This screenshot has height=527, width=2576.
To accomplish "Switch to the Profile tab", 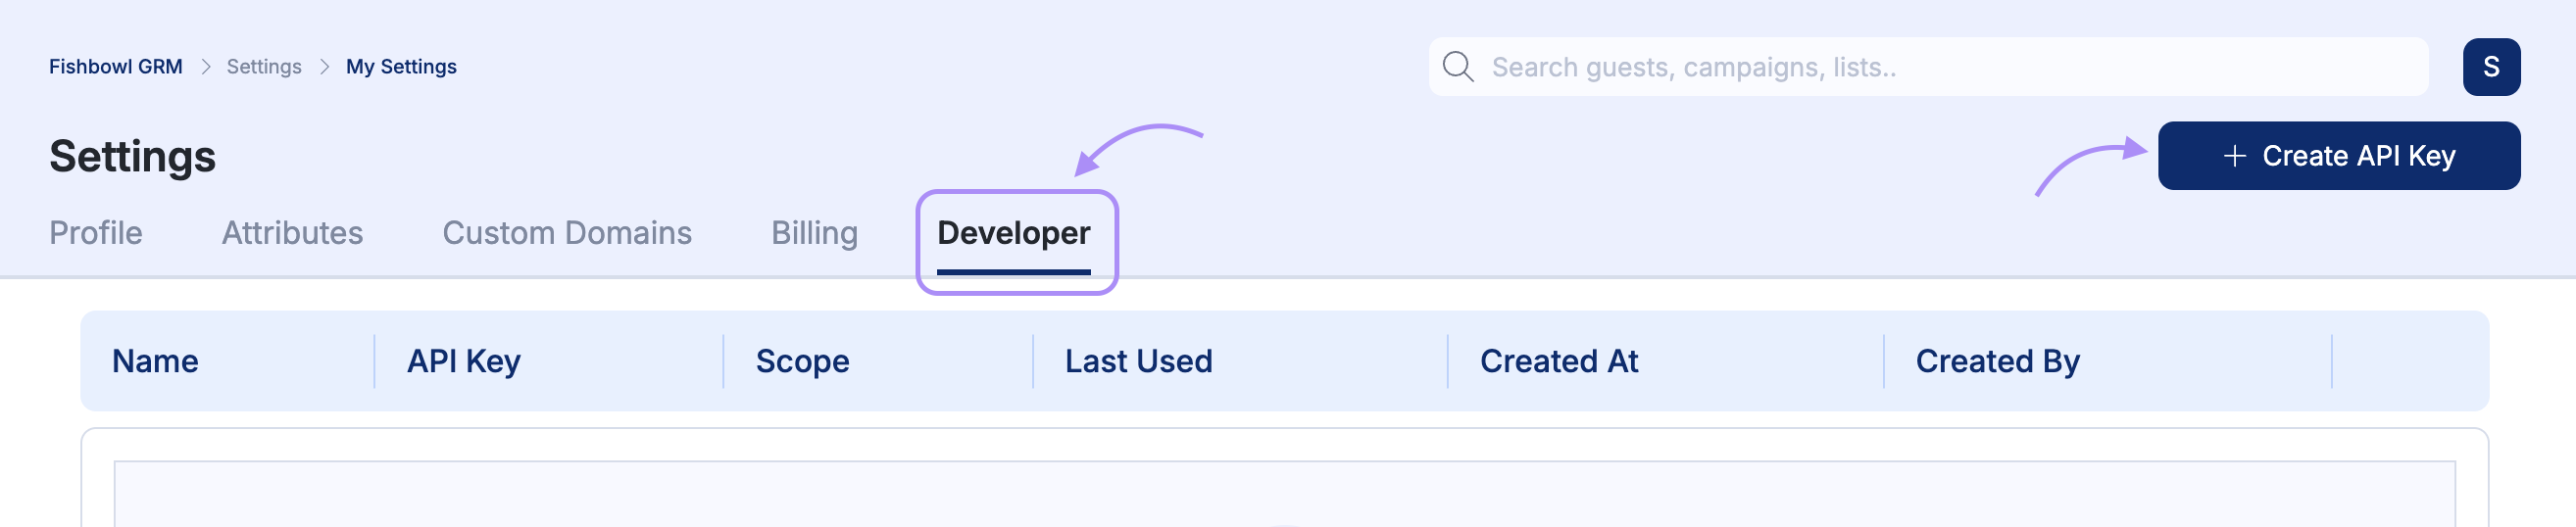I will click(x=96, y=233).
